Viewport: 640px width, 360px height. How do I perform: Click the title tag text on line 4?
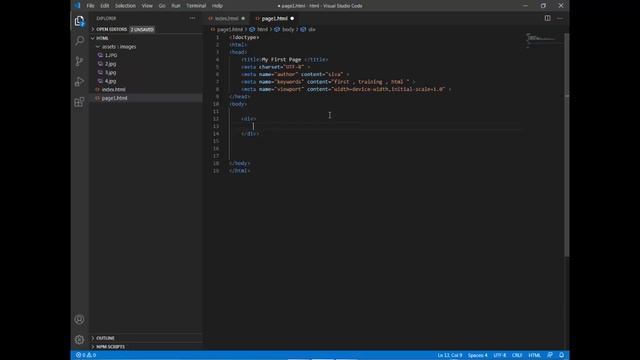click(x=284, y=60)
